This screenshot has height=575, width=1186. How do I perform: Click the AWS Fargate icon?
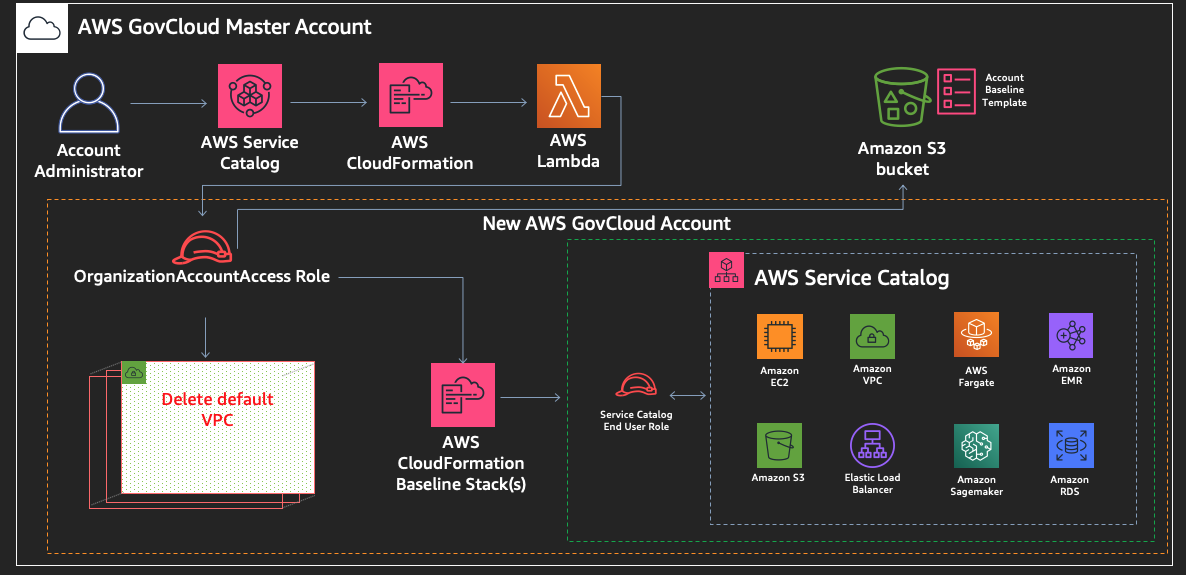point(976,335)
